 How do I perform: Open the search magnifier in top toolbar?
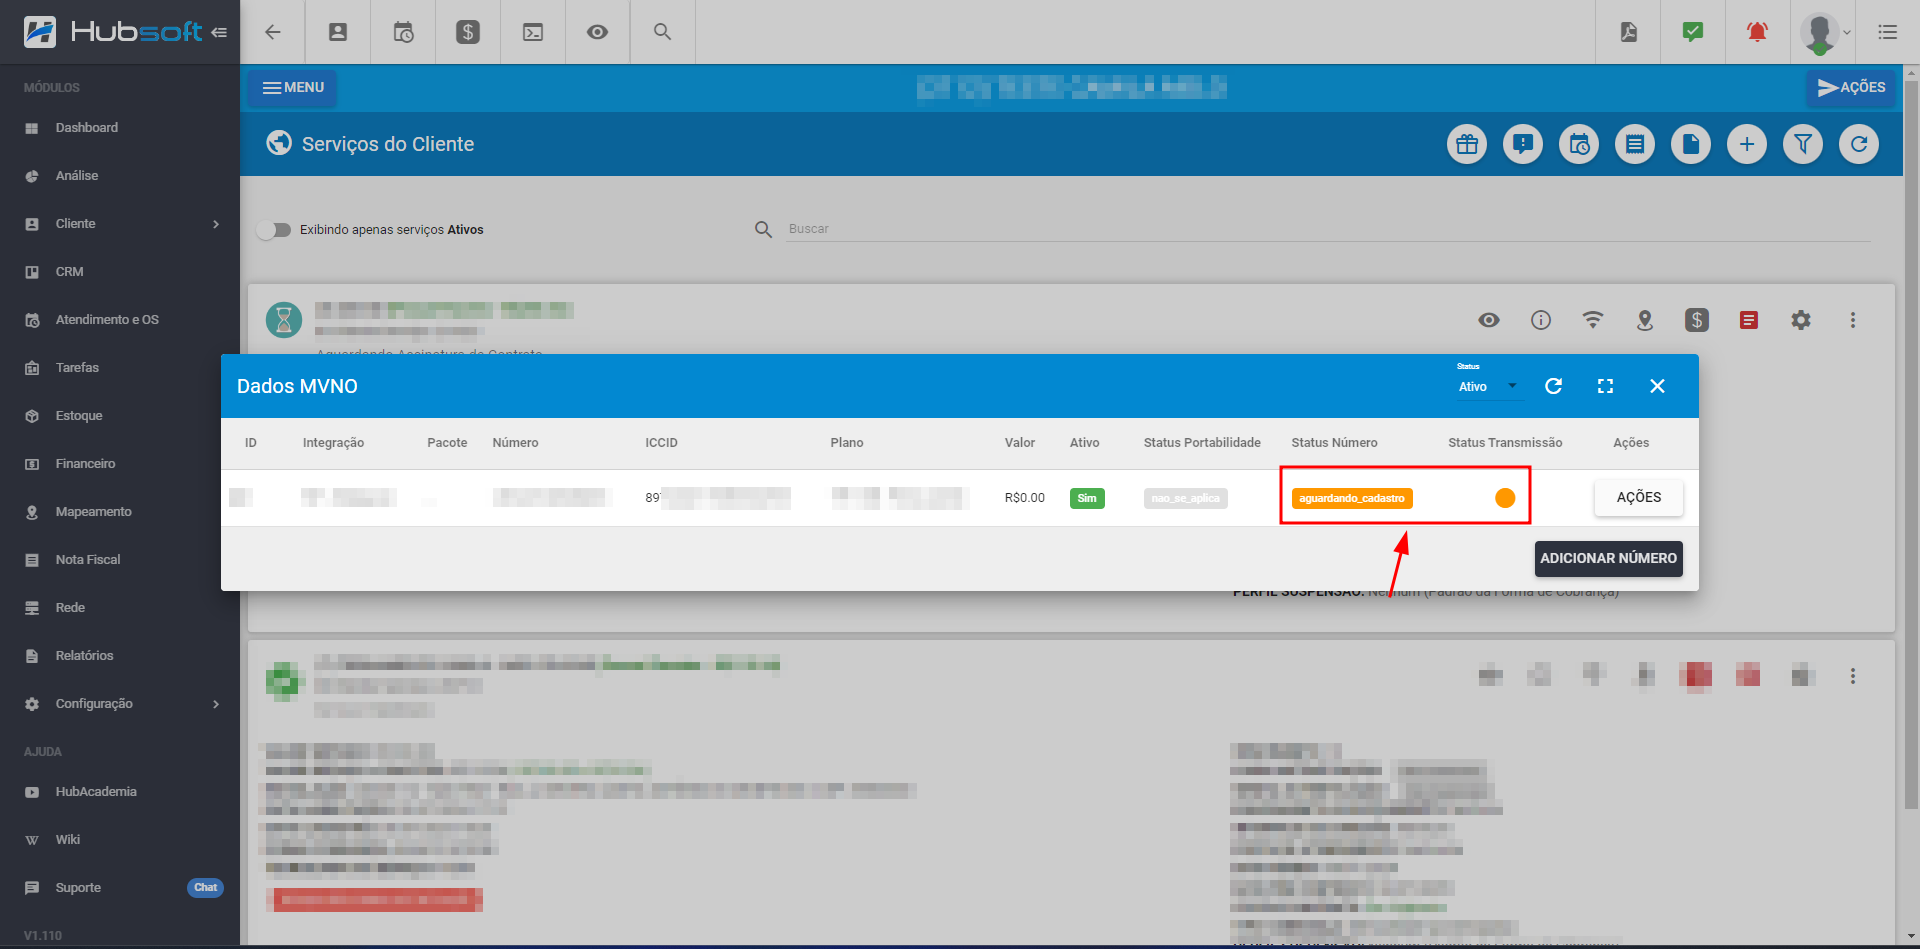pyautogui.click(x=662, y=32)
